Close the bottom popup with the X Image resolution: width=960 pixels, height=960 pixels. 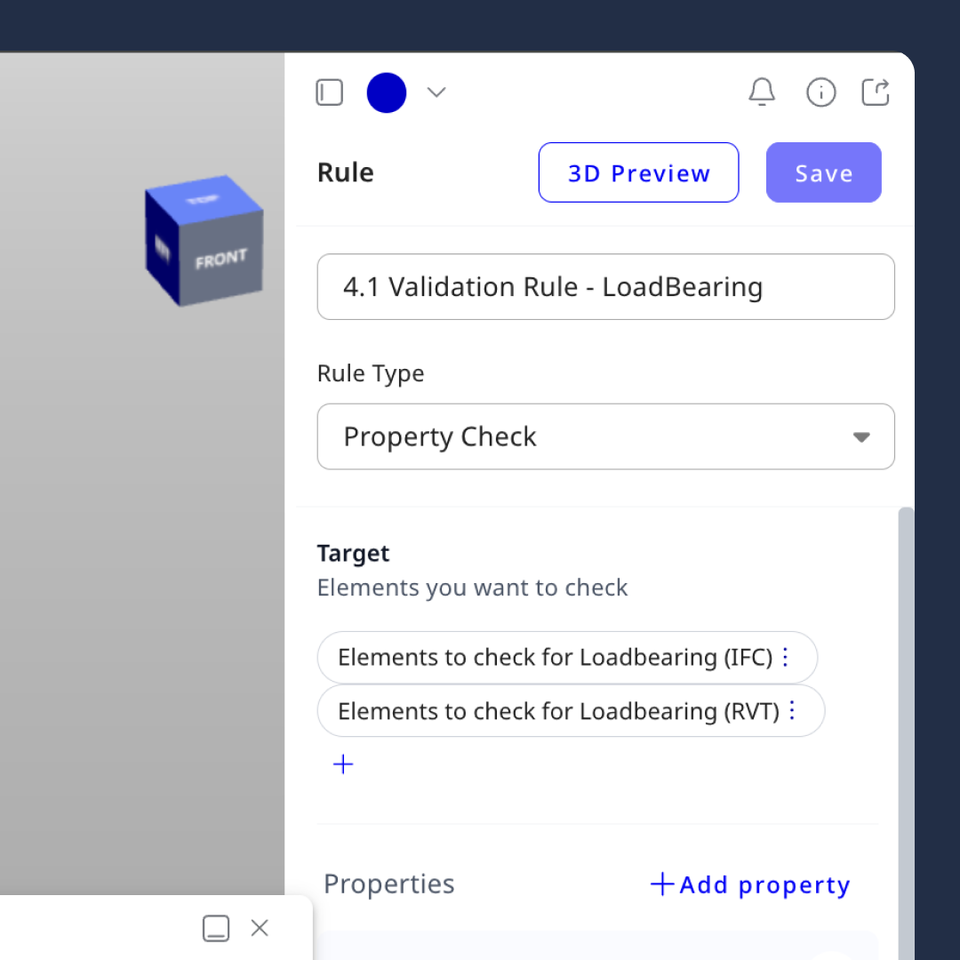[x=259, y=928]
